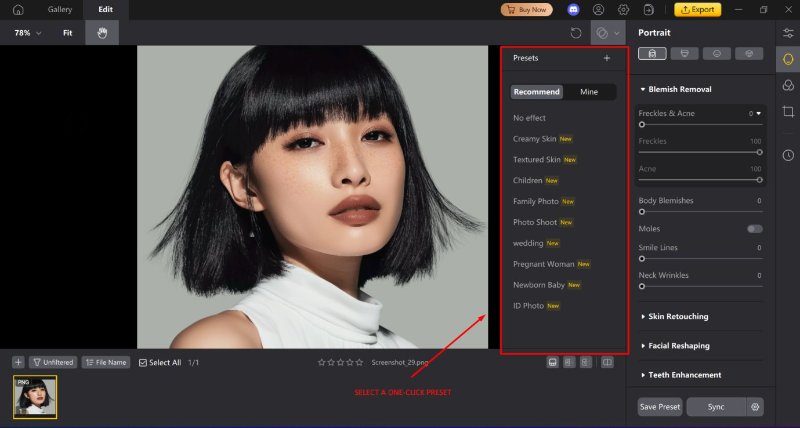Expand the Freckles & Acne dropdown arrow

(x=759, y=113)
